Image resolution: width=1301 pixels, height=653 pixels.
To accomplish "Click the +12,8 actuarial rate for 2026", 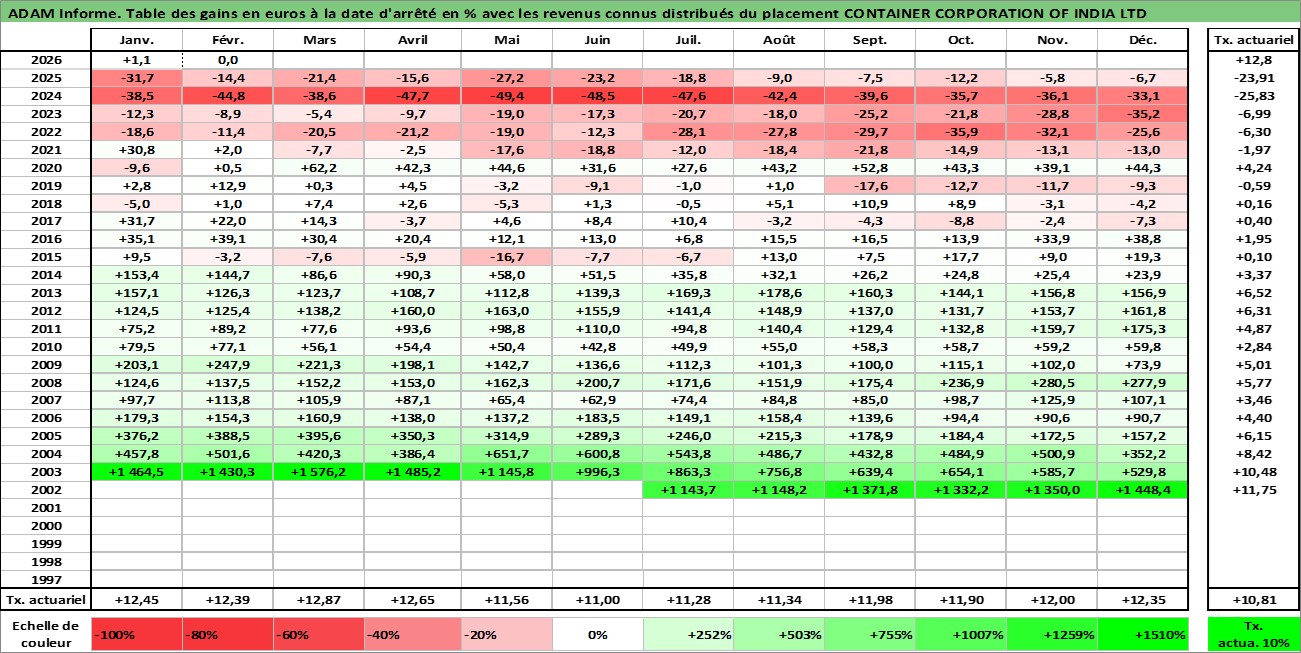I will point(1254,60).
